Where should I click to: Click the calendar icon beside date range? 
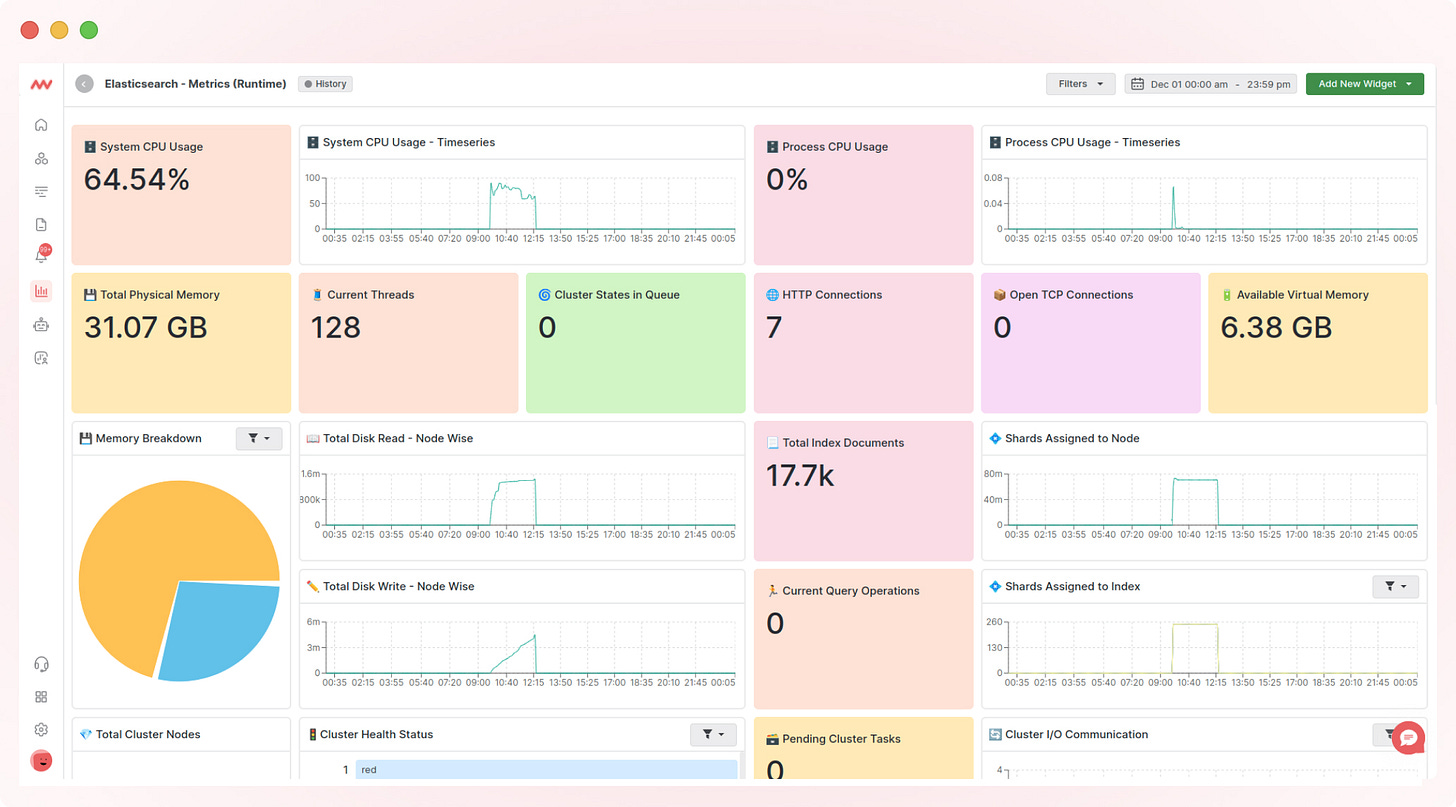[1137, 84]
